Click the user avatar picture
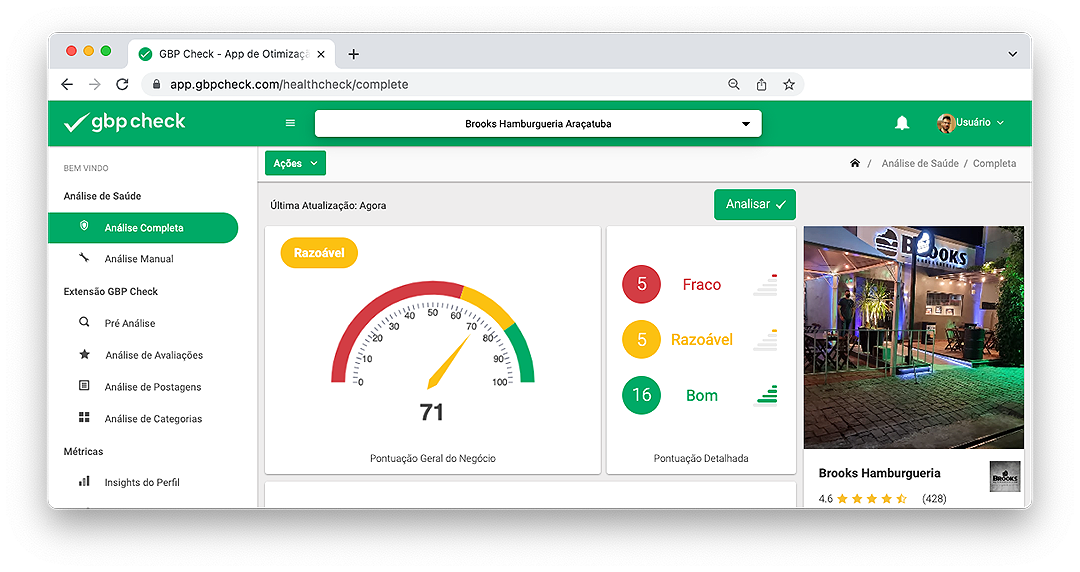 coord(946,123)
